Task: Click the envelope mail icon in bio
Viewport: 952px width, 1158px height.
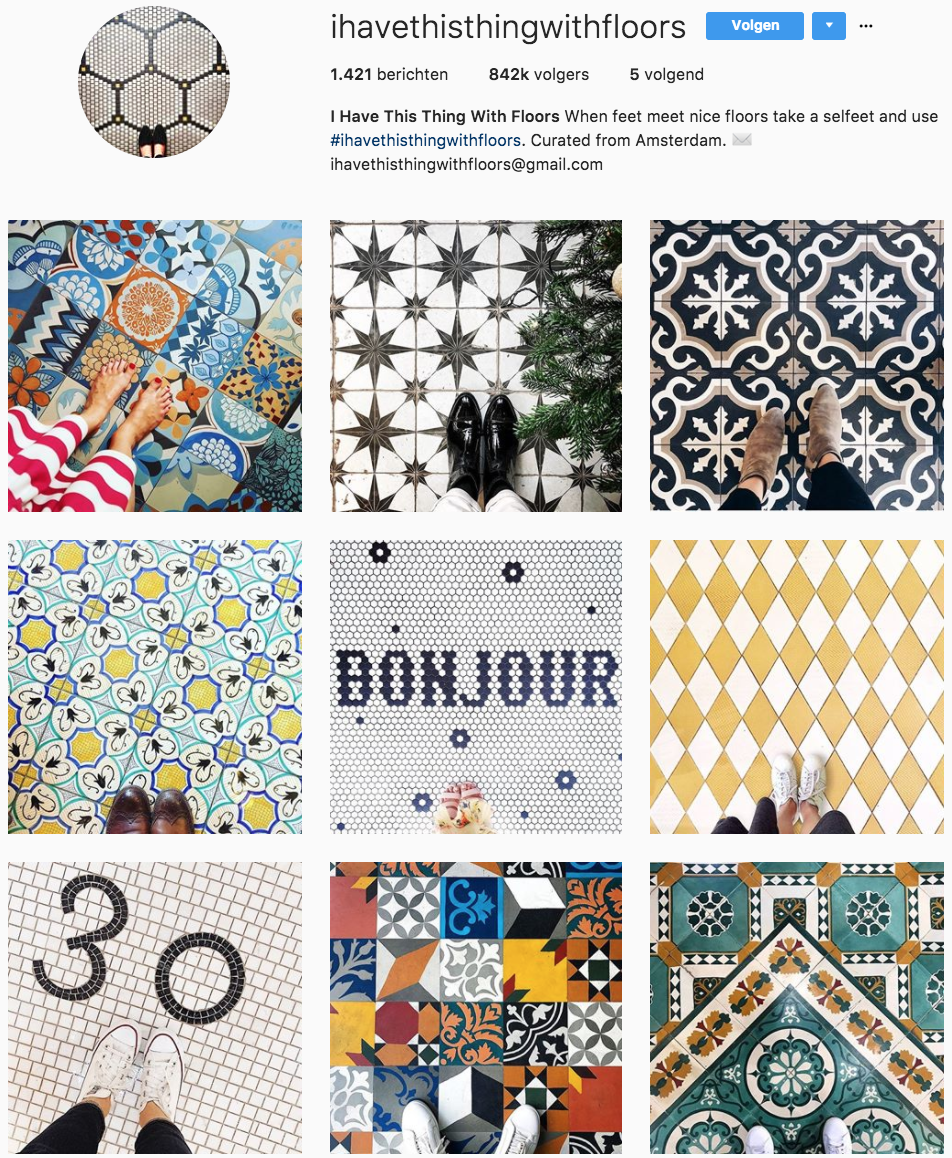Action: [742, 140]
